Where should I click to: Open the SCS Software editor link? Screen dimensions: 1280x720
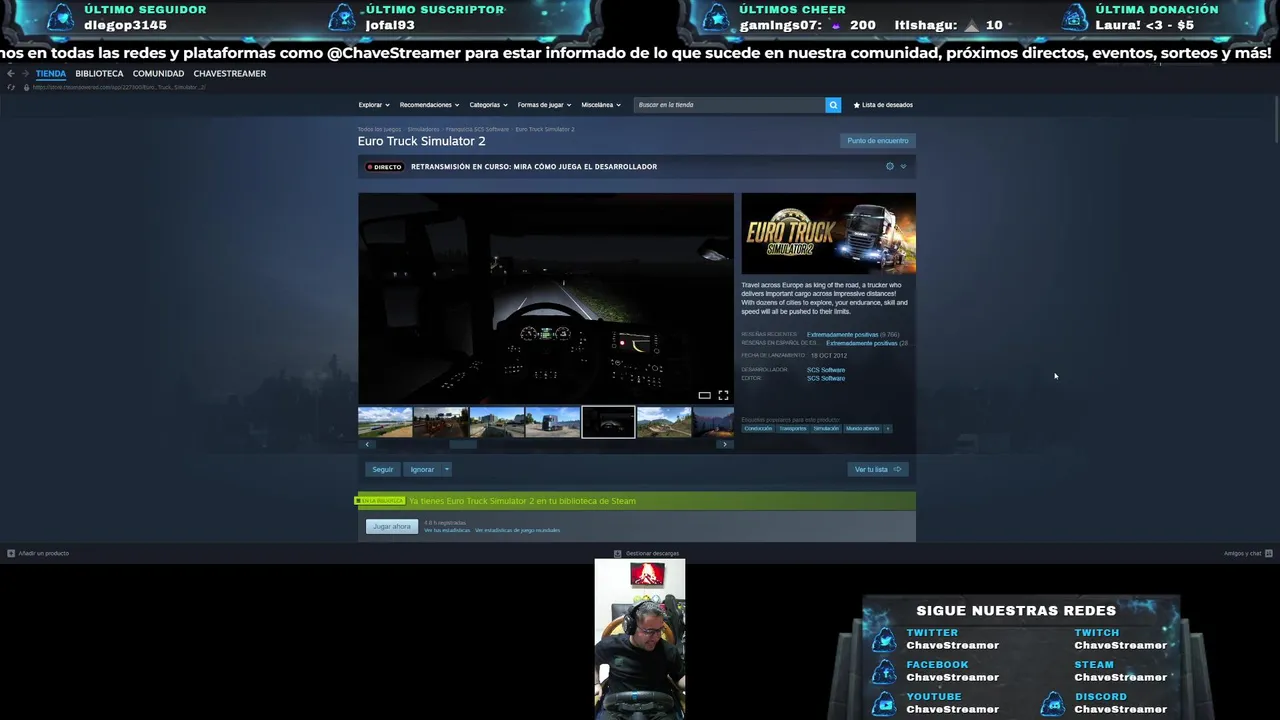(x=826, y=378)
